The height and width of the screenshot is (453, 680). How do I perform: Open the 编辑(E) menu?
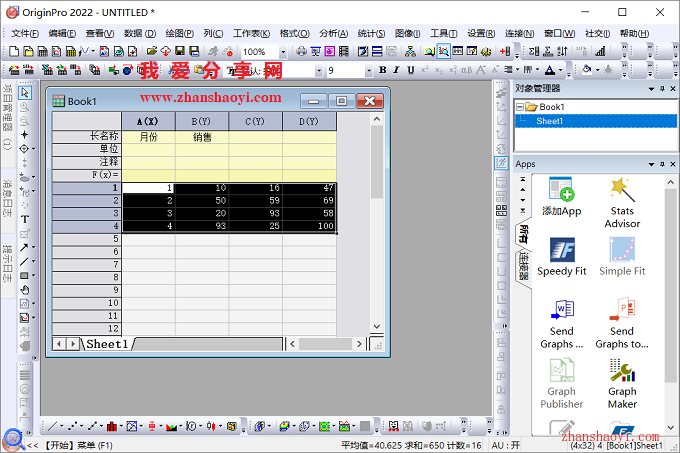[x=62, y=33]
